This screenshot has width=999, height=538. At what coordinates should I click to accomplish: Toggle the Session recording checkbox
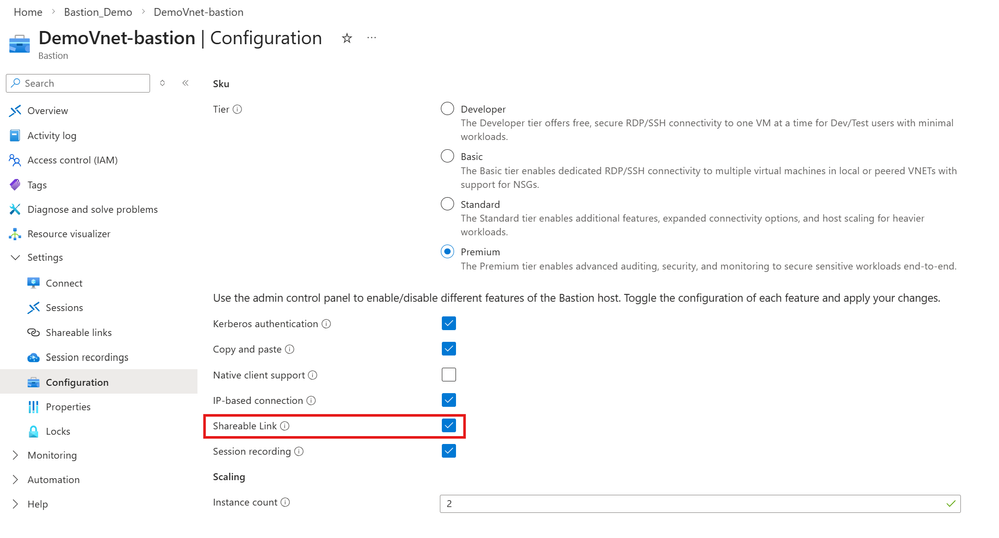point(449,451)
